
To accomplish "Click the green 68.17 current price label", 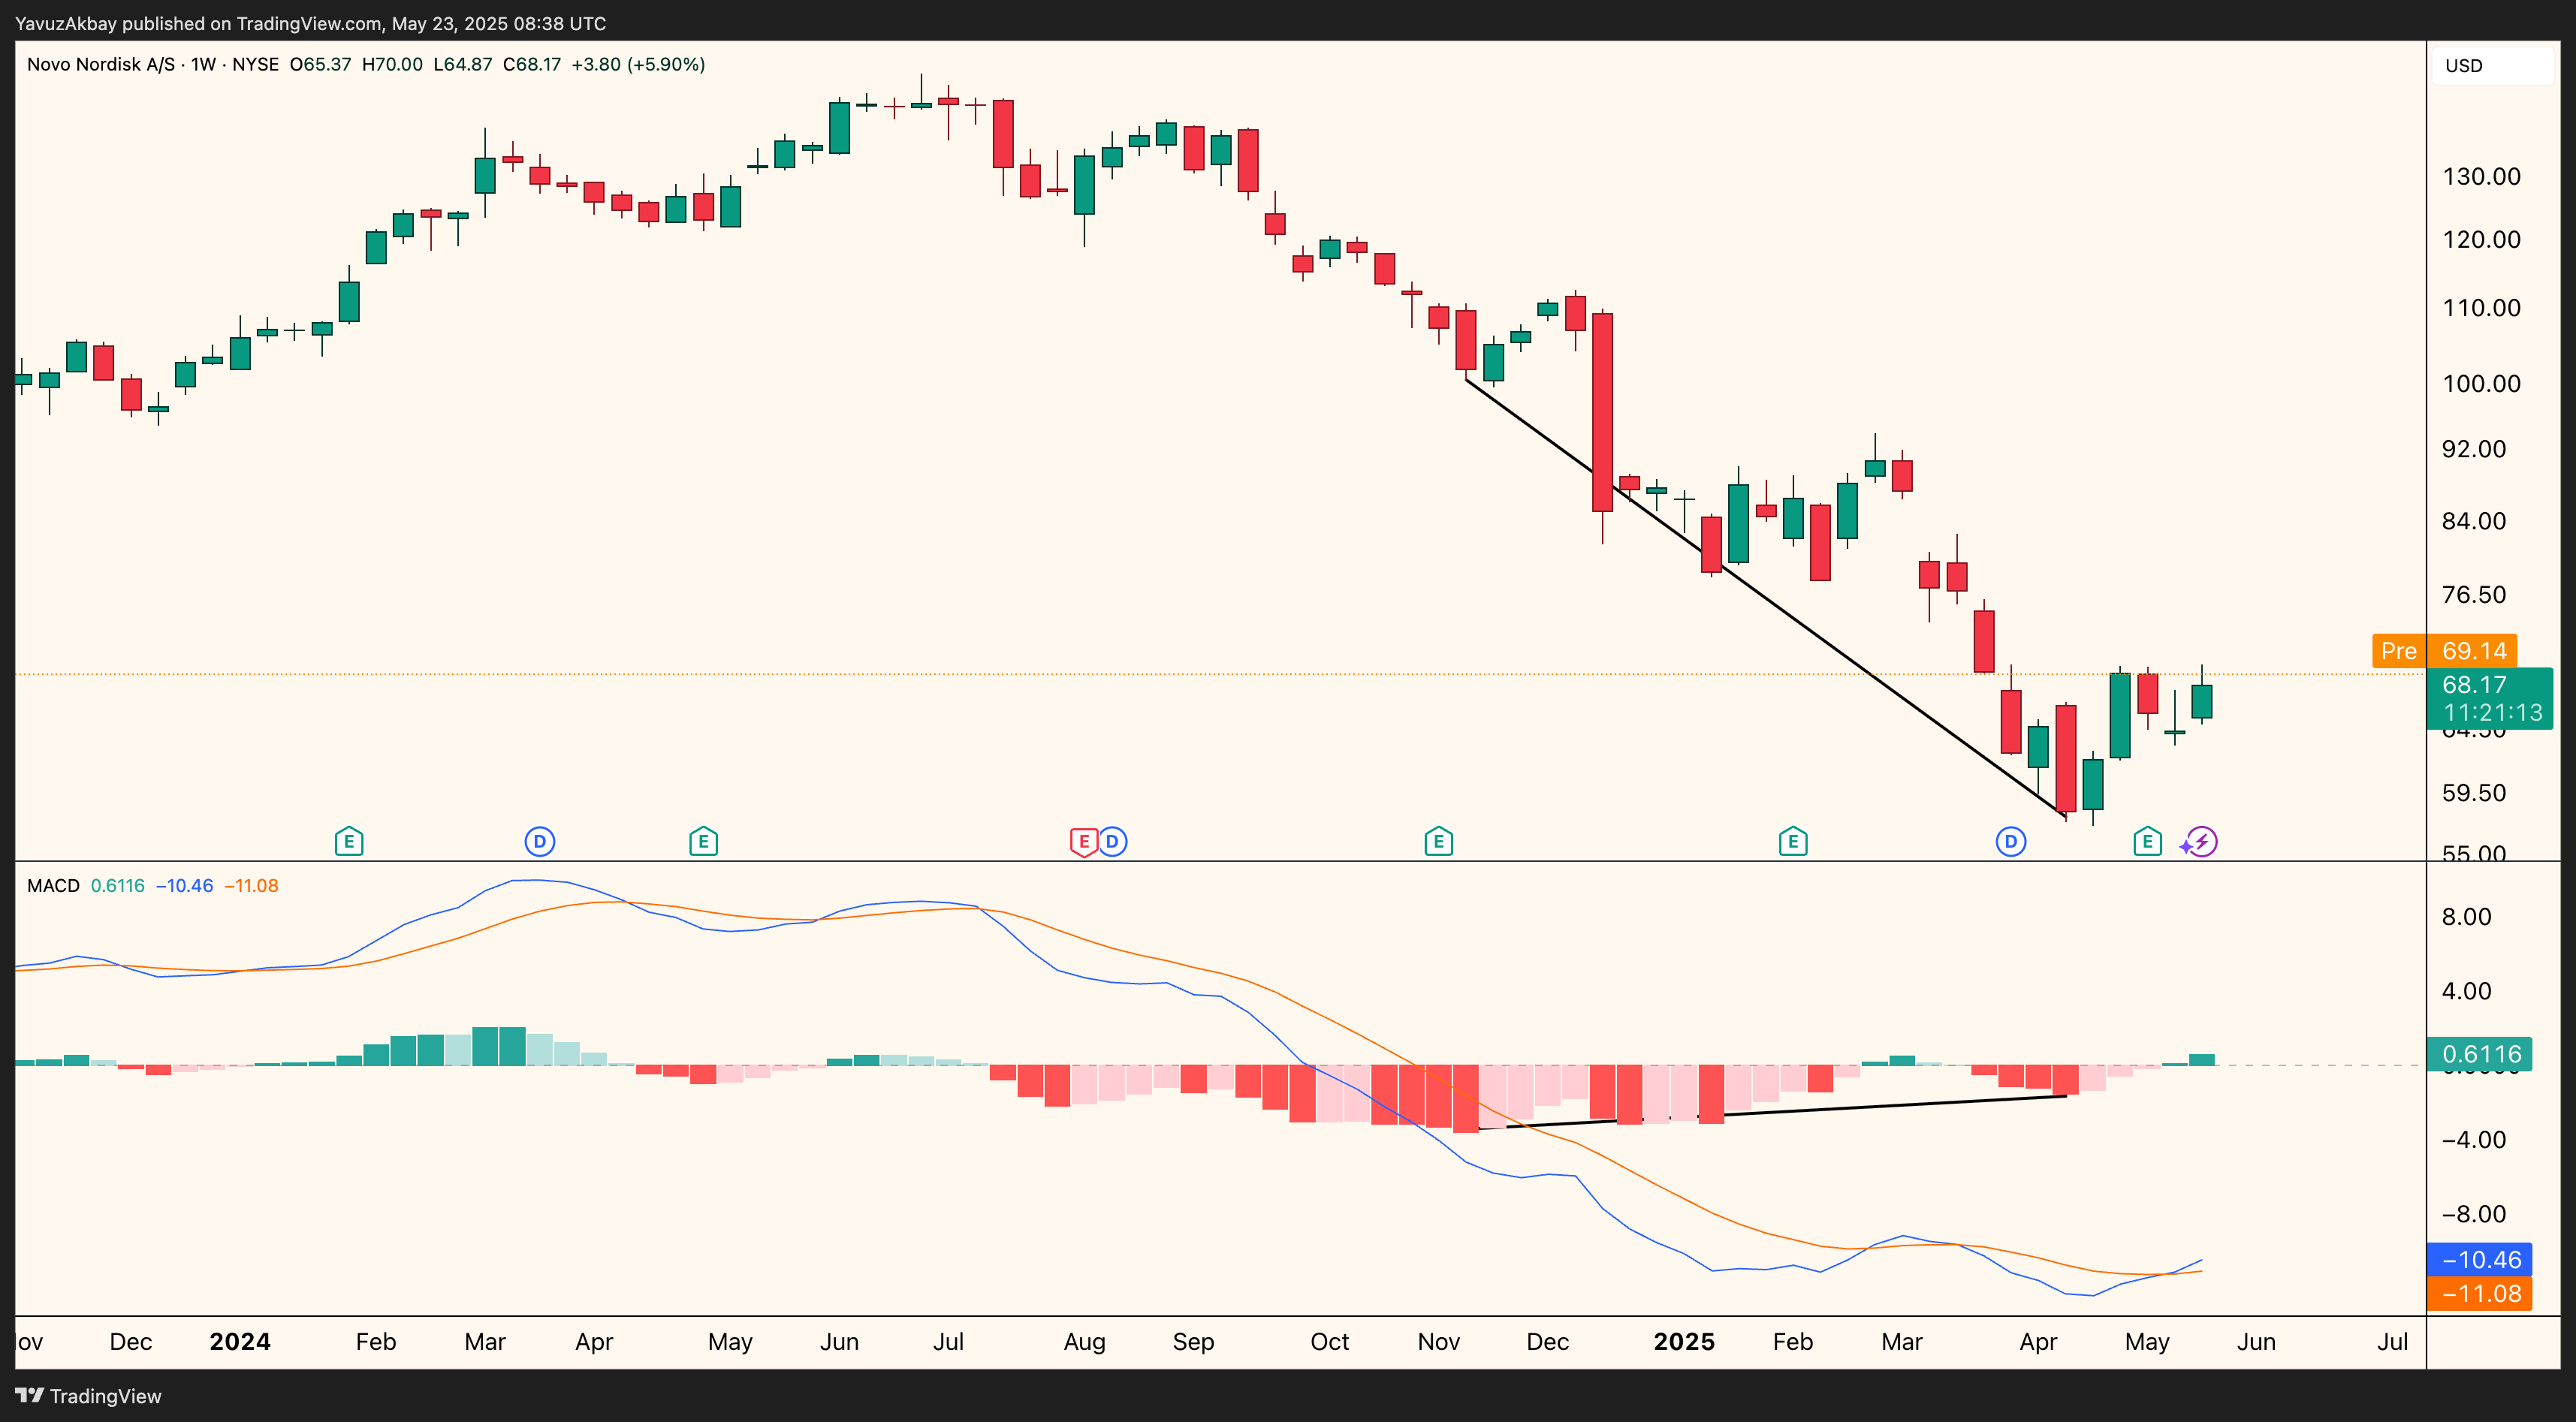I will pyautogui.click(x=2489, y=685).
